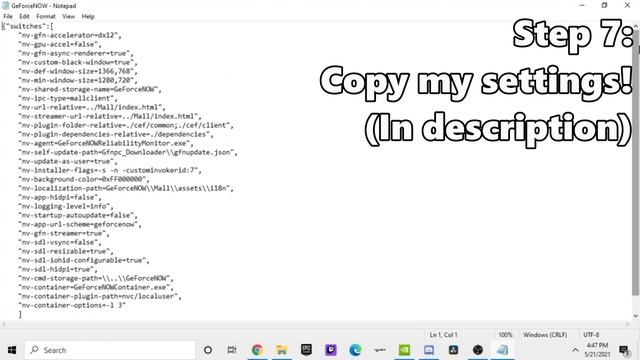The width and height of the screenshot is (640, 360).
Task: Click the "switches":[ opening line
Action: point(27,26)
